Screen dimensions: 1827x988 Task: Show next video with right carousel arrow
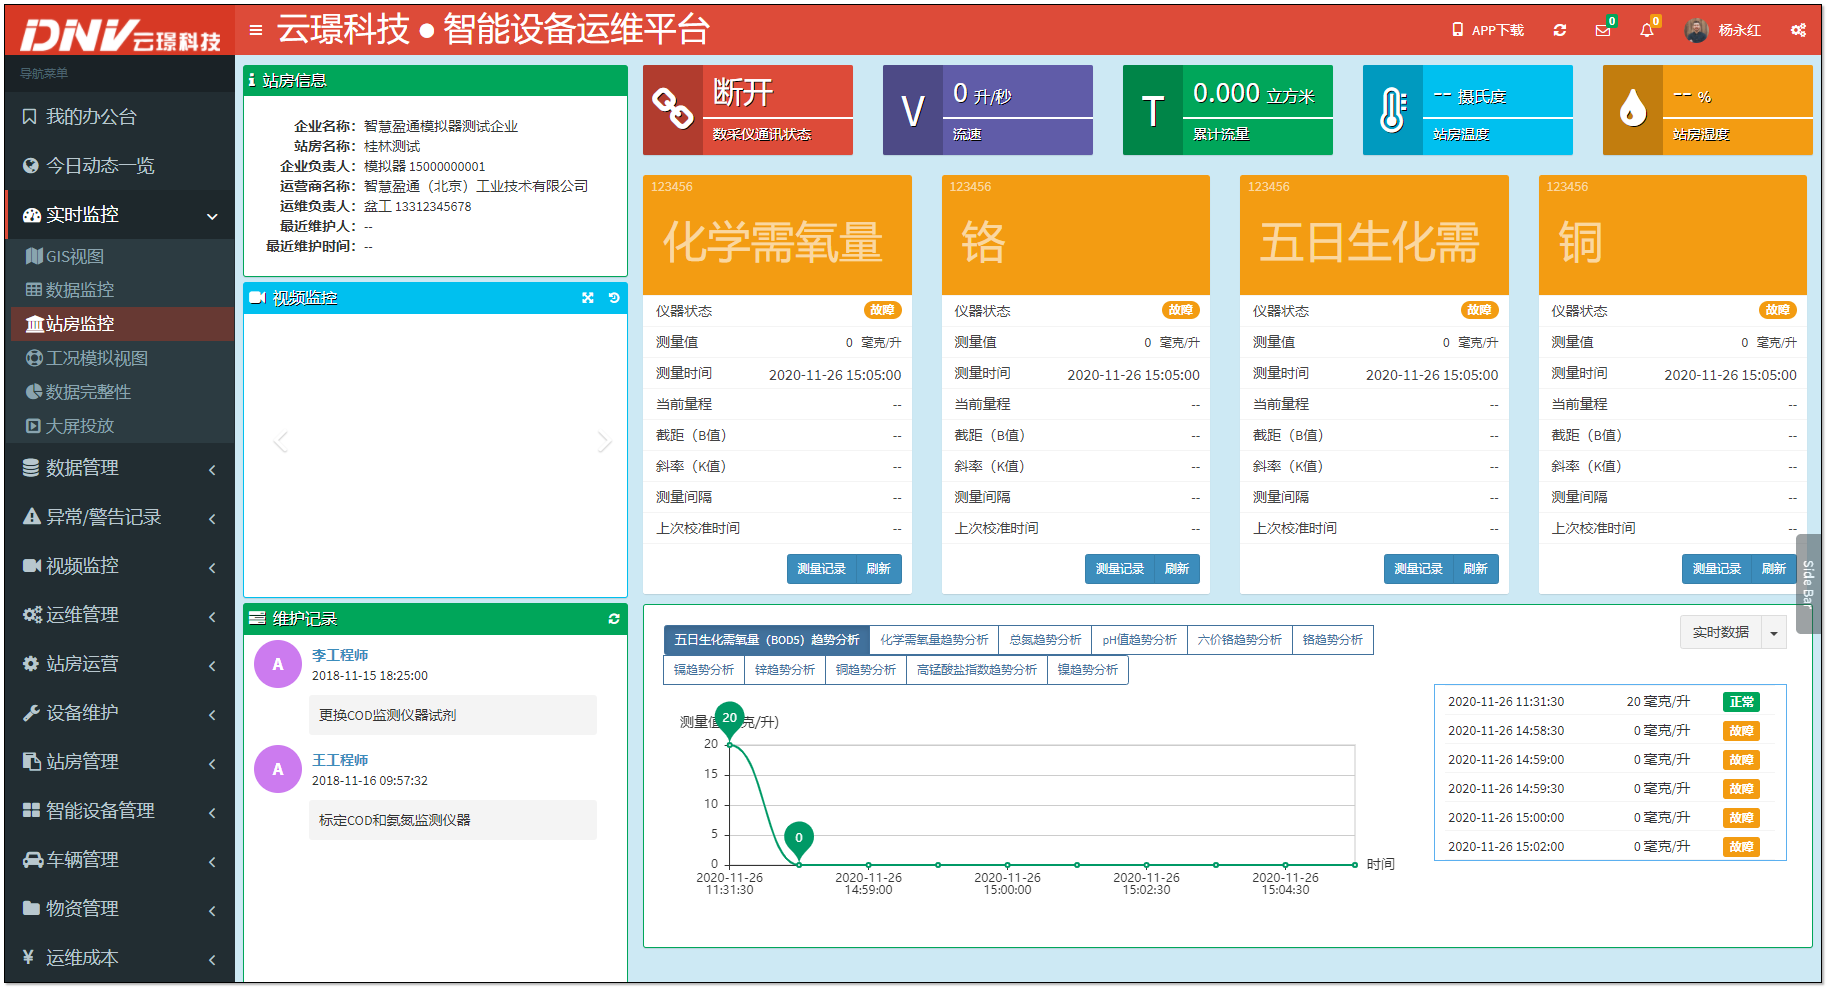(x=604, y=442)
